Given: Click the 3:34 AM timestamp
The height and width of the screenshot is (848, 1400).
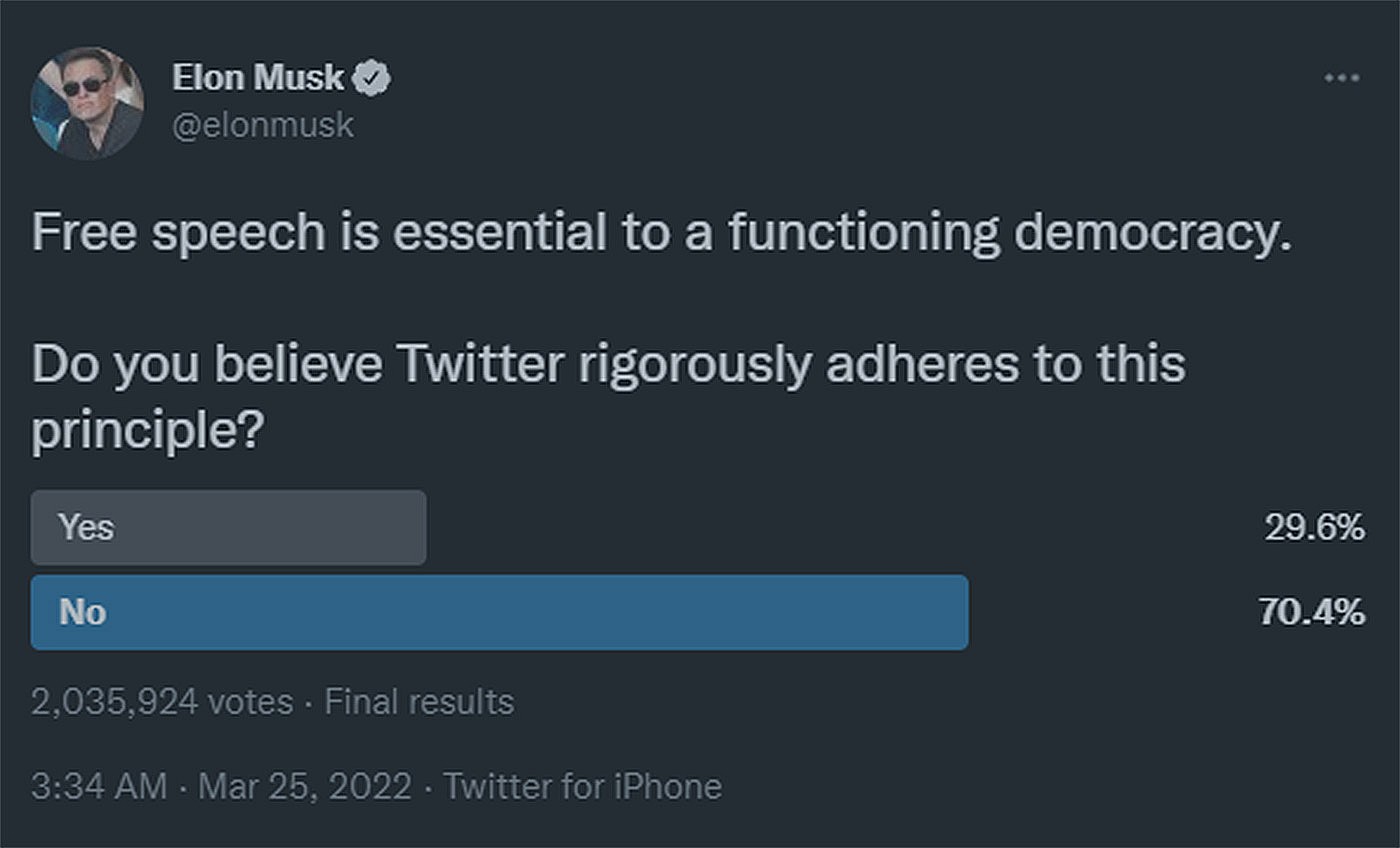Looking at the screenshot, I should pyautogui.click(x=99, y=786).
